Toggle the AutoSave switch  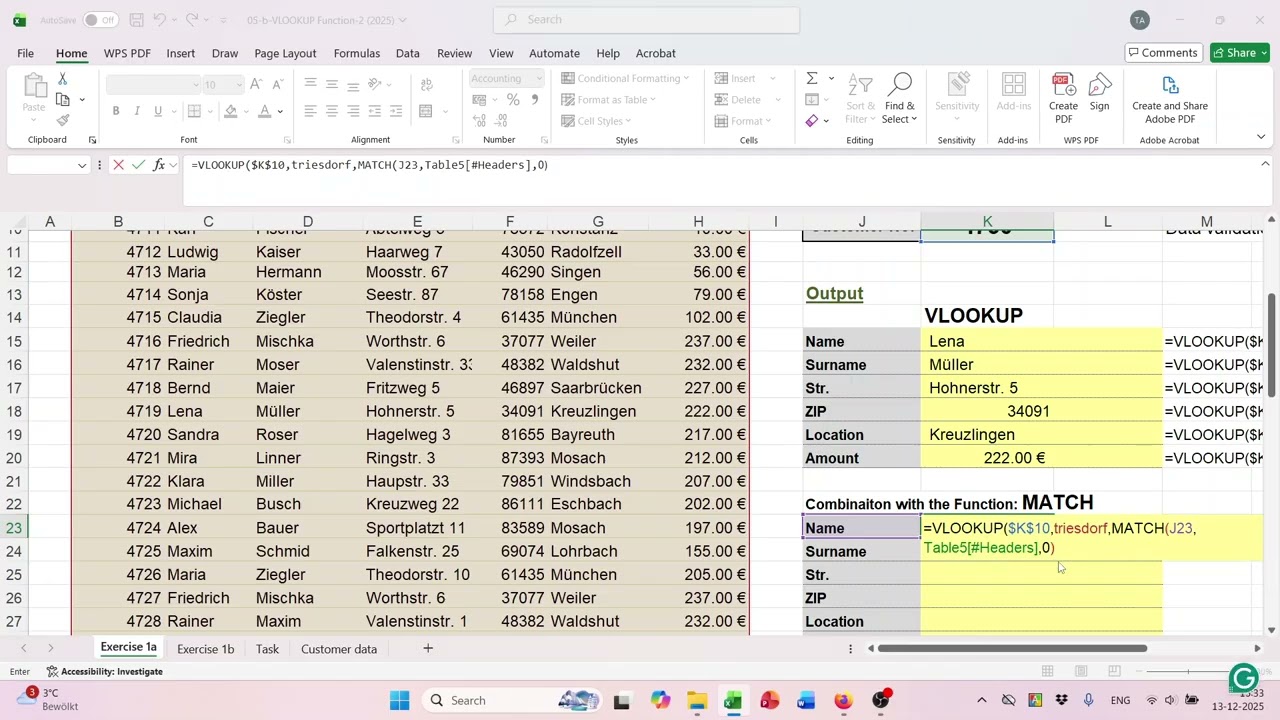(100, 20)
